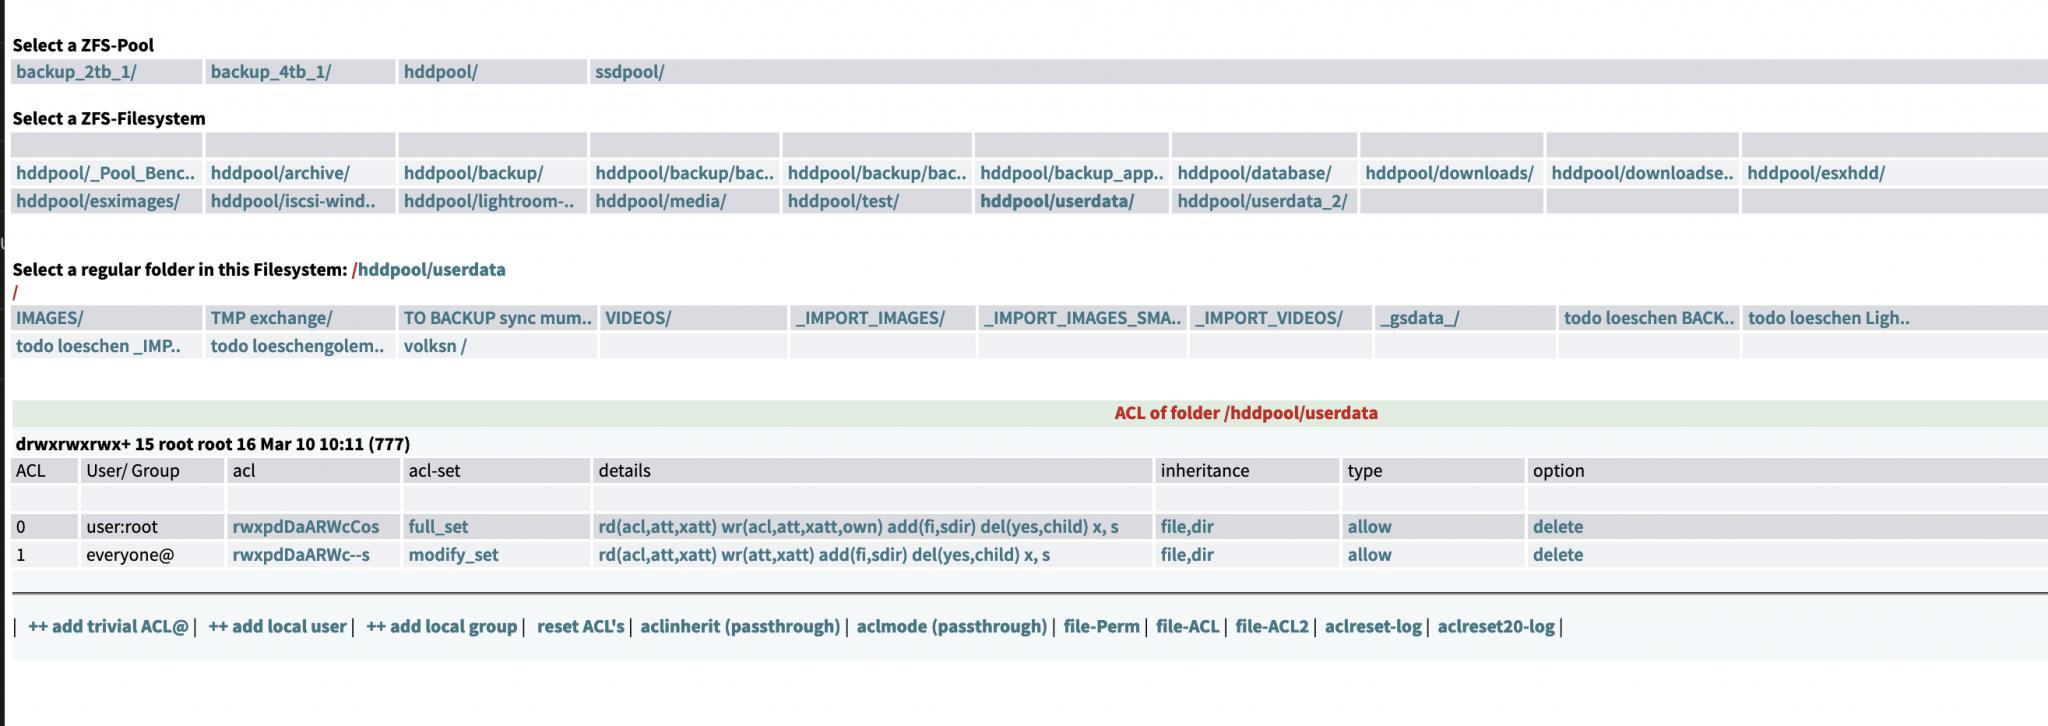The image size is (2048, 726).
Task: Choose the backup_4tb_1 pool
Action: coord(270,72)
